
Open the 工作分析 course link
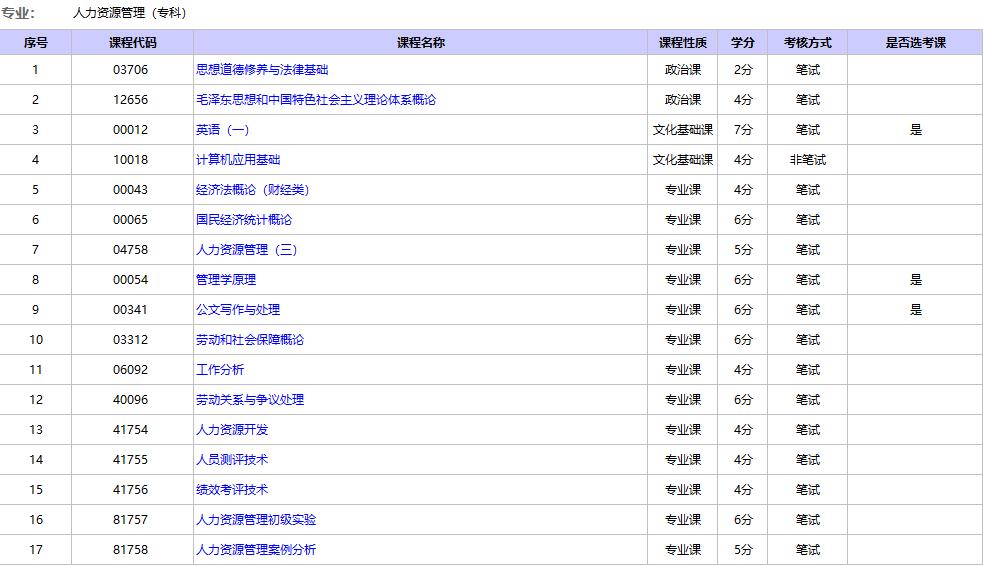[x=220, y=370]
